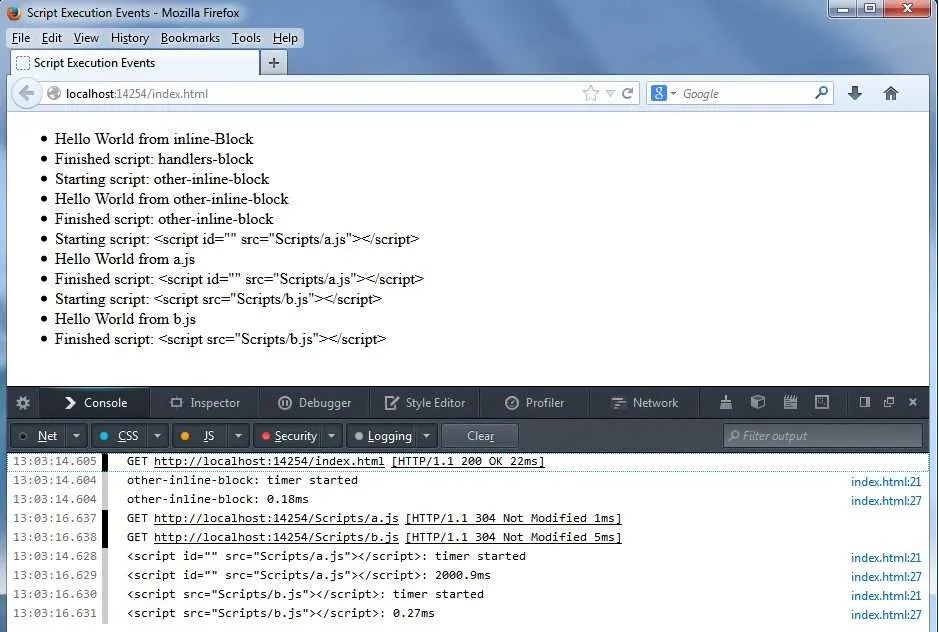The height and width of the screenshot is (632, 939).
Task: Open the Edit menu
Action: point(52,38)
